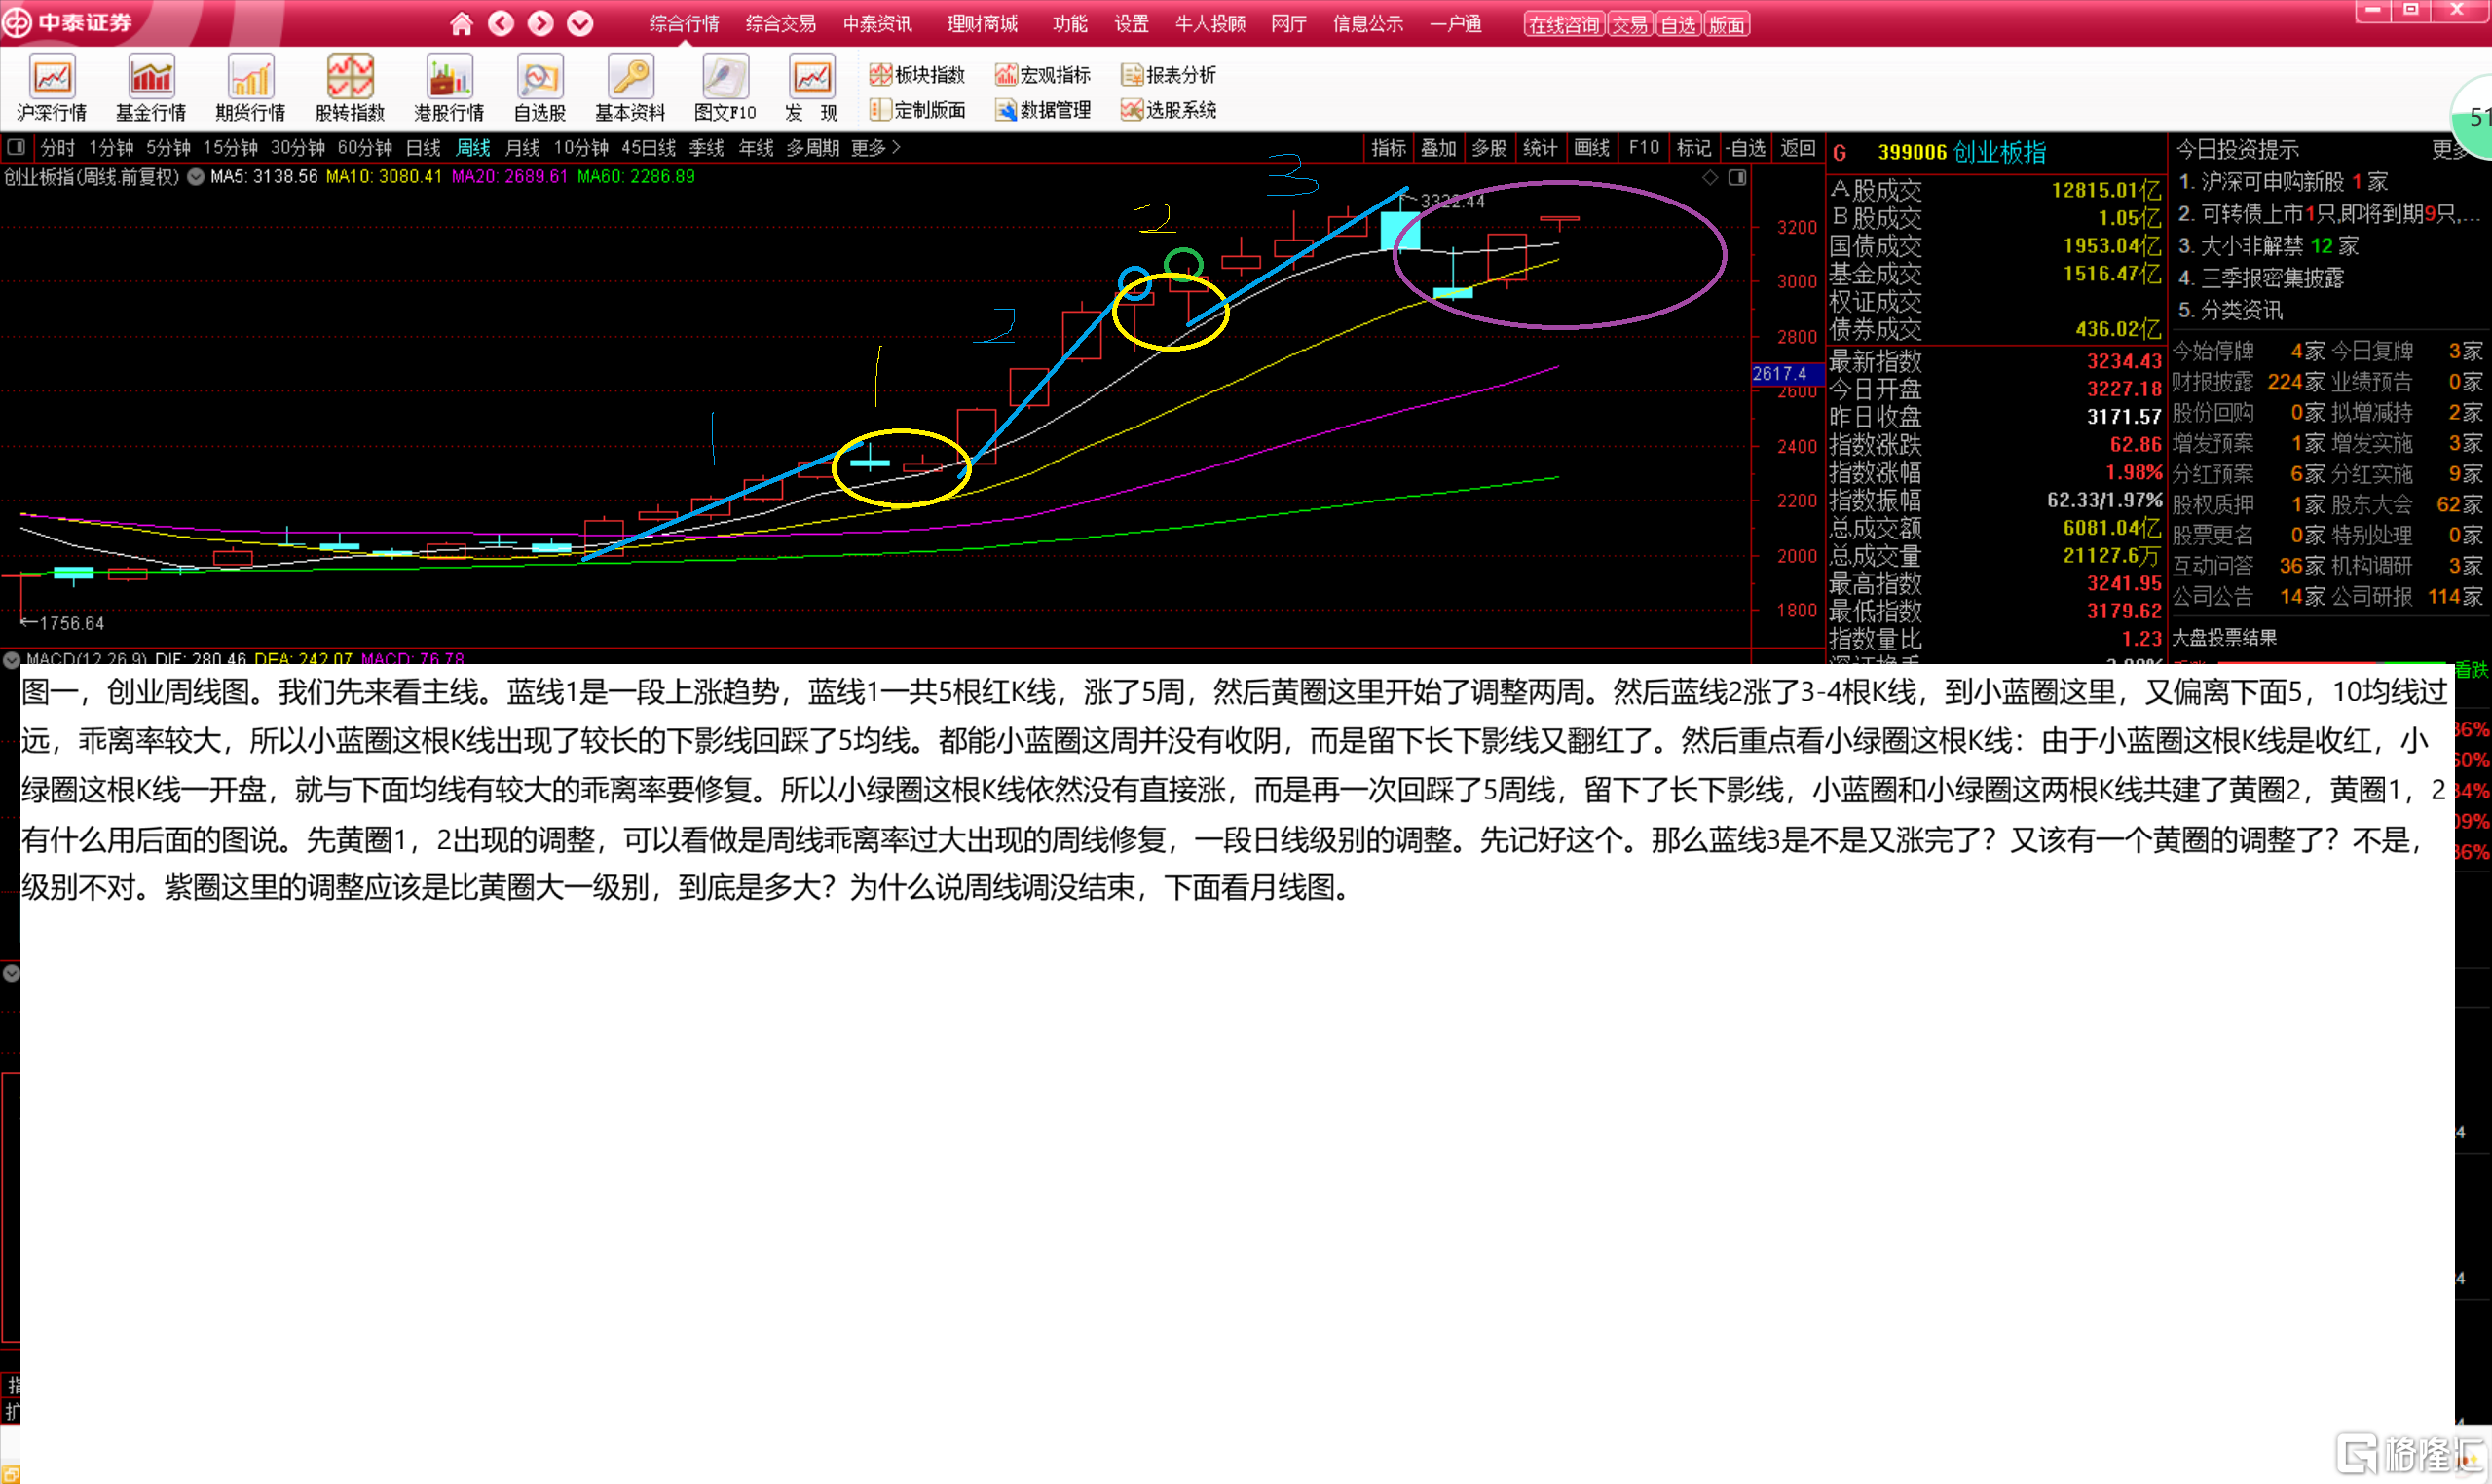Viewport: 2492px width, 1484px height.
Task: Open the dropdown next to 创业板指 chart title
Action: [196, 177]
